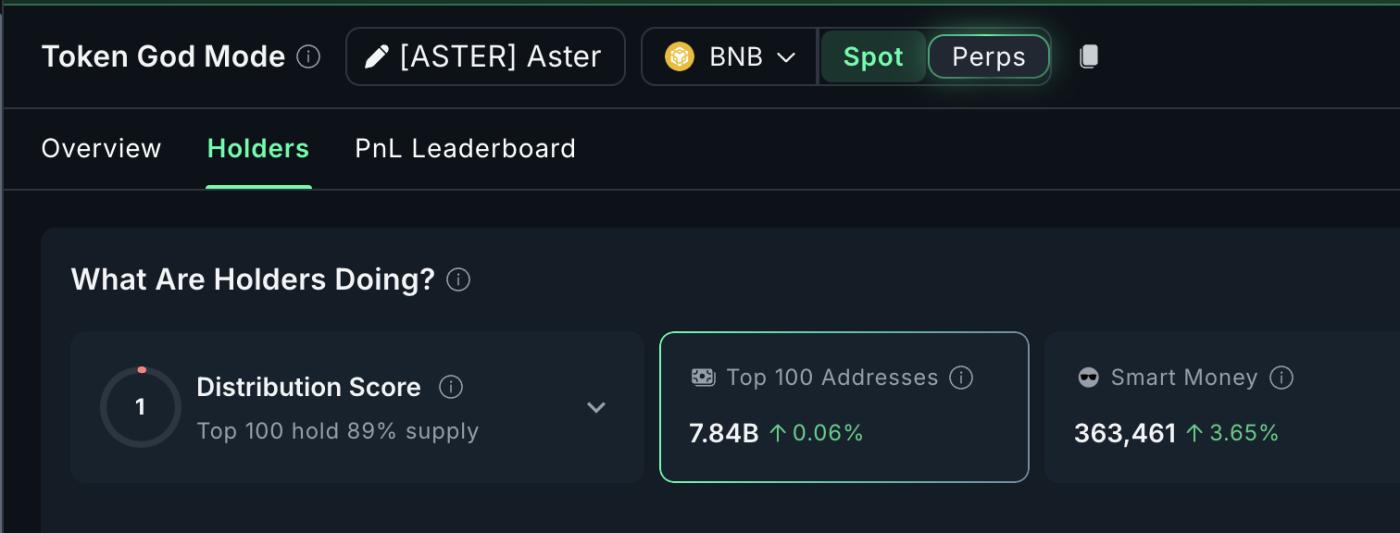Screen dimensions: 1400x533
Task: Click info icon next to What Are Holders Doing
Action: click(x=458, y=280)
